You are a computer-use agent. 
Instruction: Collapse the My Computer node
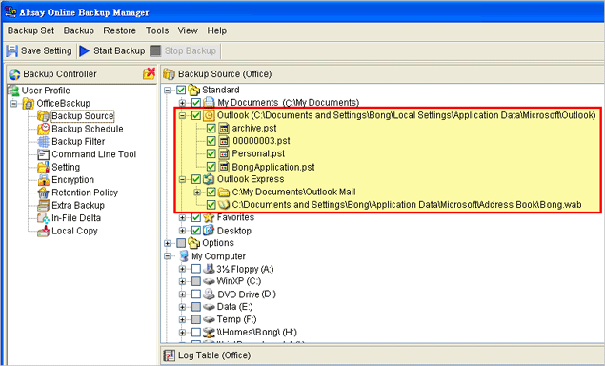tap(167, 256)
